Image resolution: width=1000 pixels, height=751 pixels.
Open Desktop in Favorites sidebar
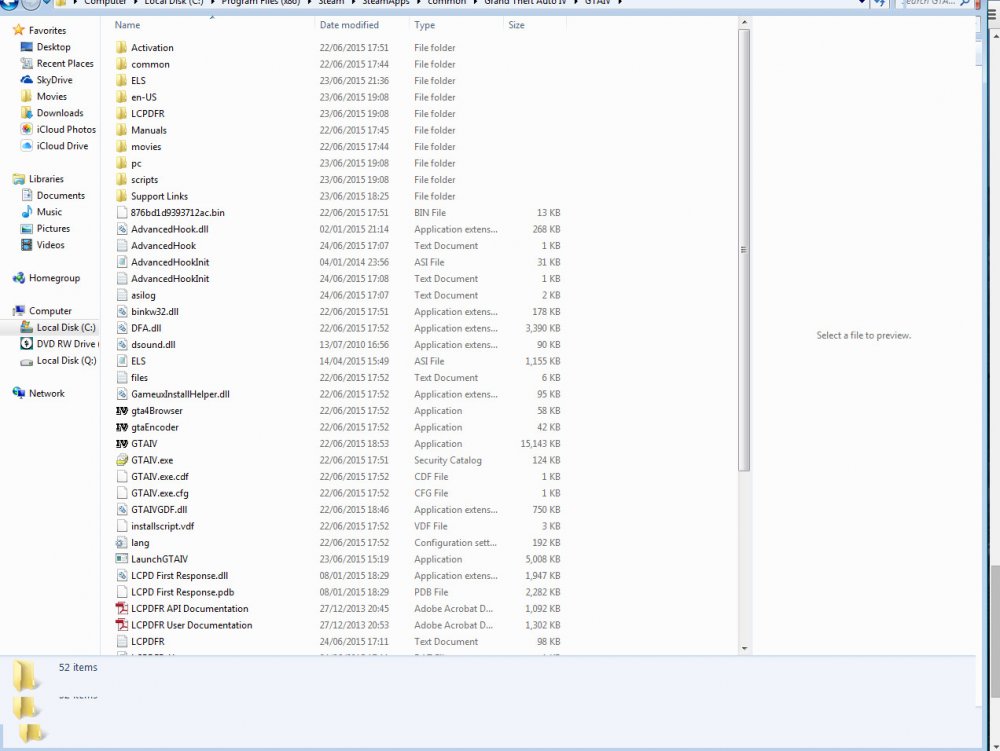tap(54, 47)
